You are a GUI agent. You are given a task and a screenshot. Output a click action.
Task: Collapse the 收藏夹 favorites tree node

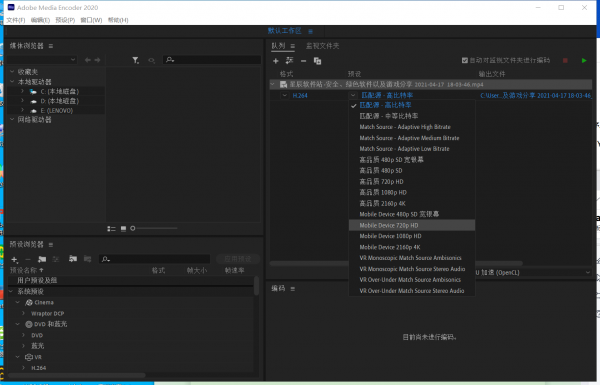pos(12,72)
